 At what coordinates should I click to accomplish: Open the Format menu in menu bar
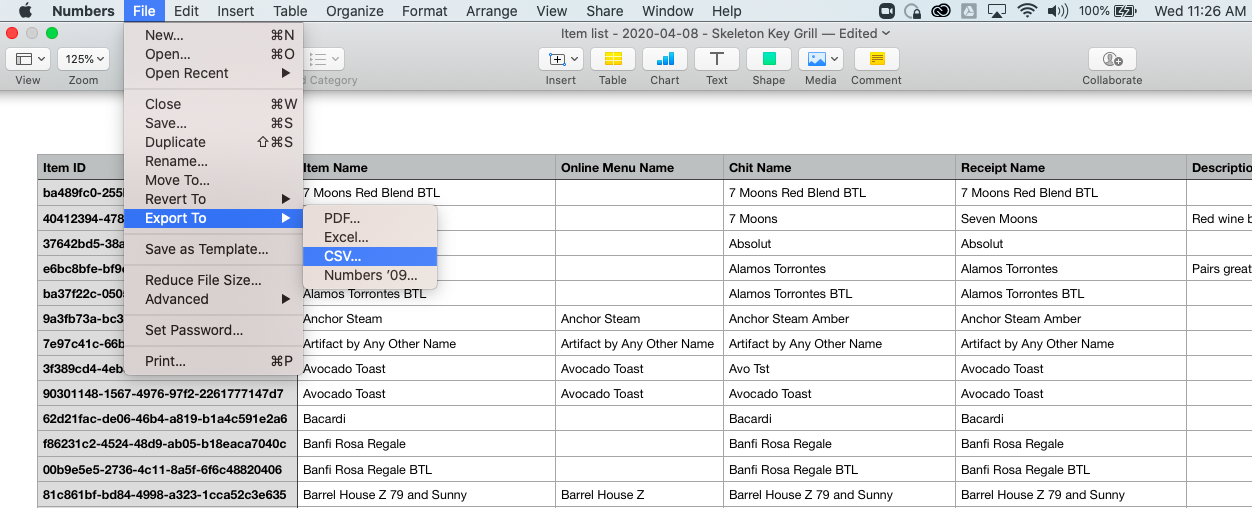[x=424, y=11]
